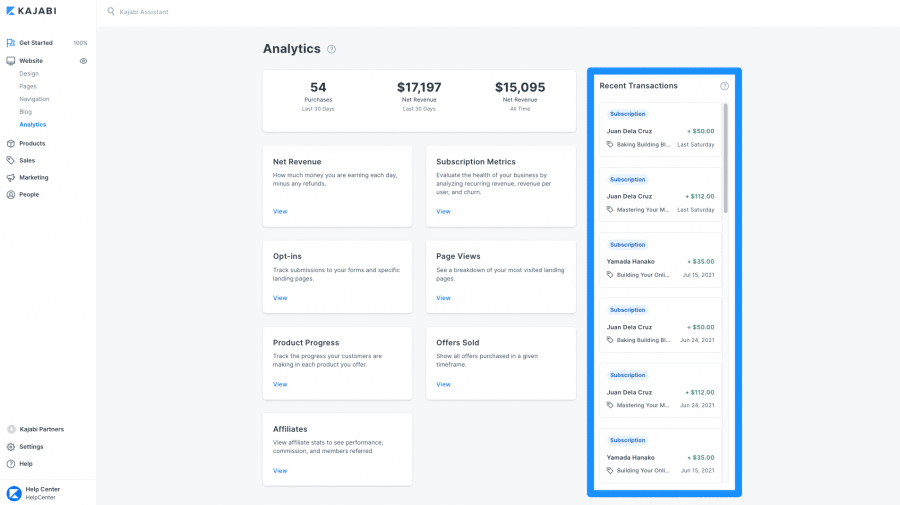The image size is (900, 505).
Task: Open the Marketing section
Action: pos(33,177)
